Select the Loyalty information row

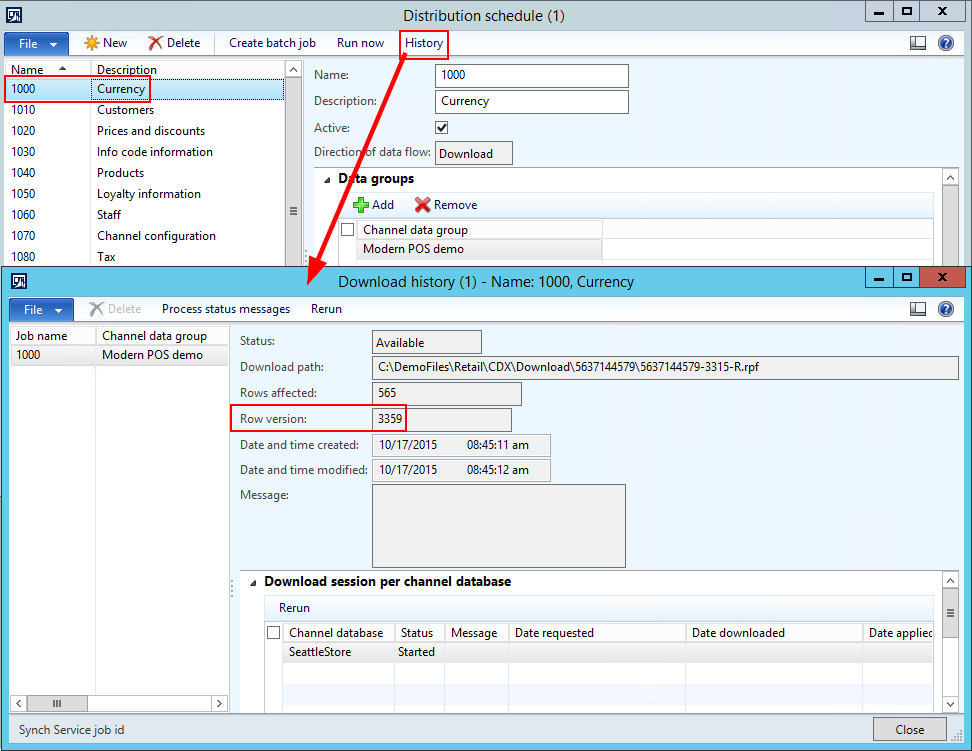(144, 194)
